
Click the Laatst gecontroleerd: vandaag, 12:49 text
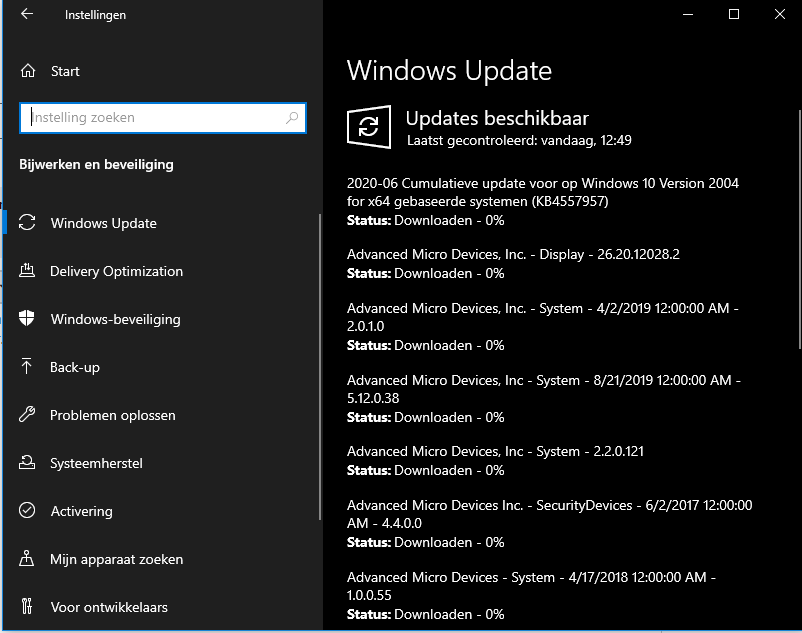tap(519, 141)
